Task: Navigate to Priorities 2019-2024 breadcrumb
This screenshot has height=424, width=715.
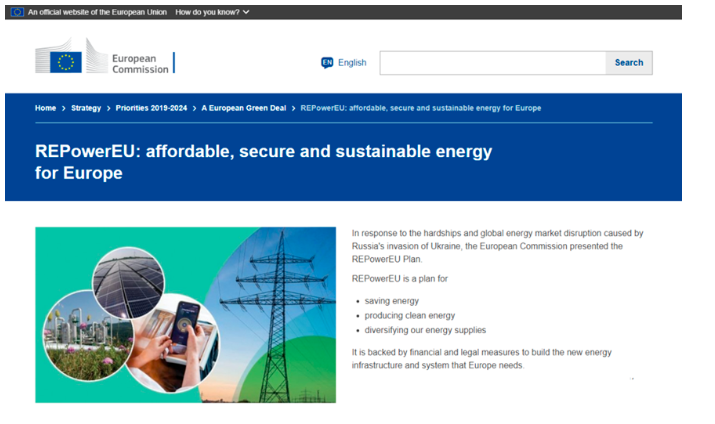Action: point(151,108)
